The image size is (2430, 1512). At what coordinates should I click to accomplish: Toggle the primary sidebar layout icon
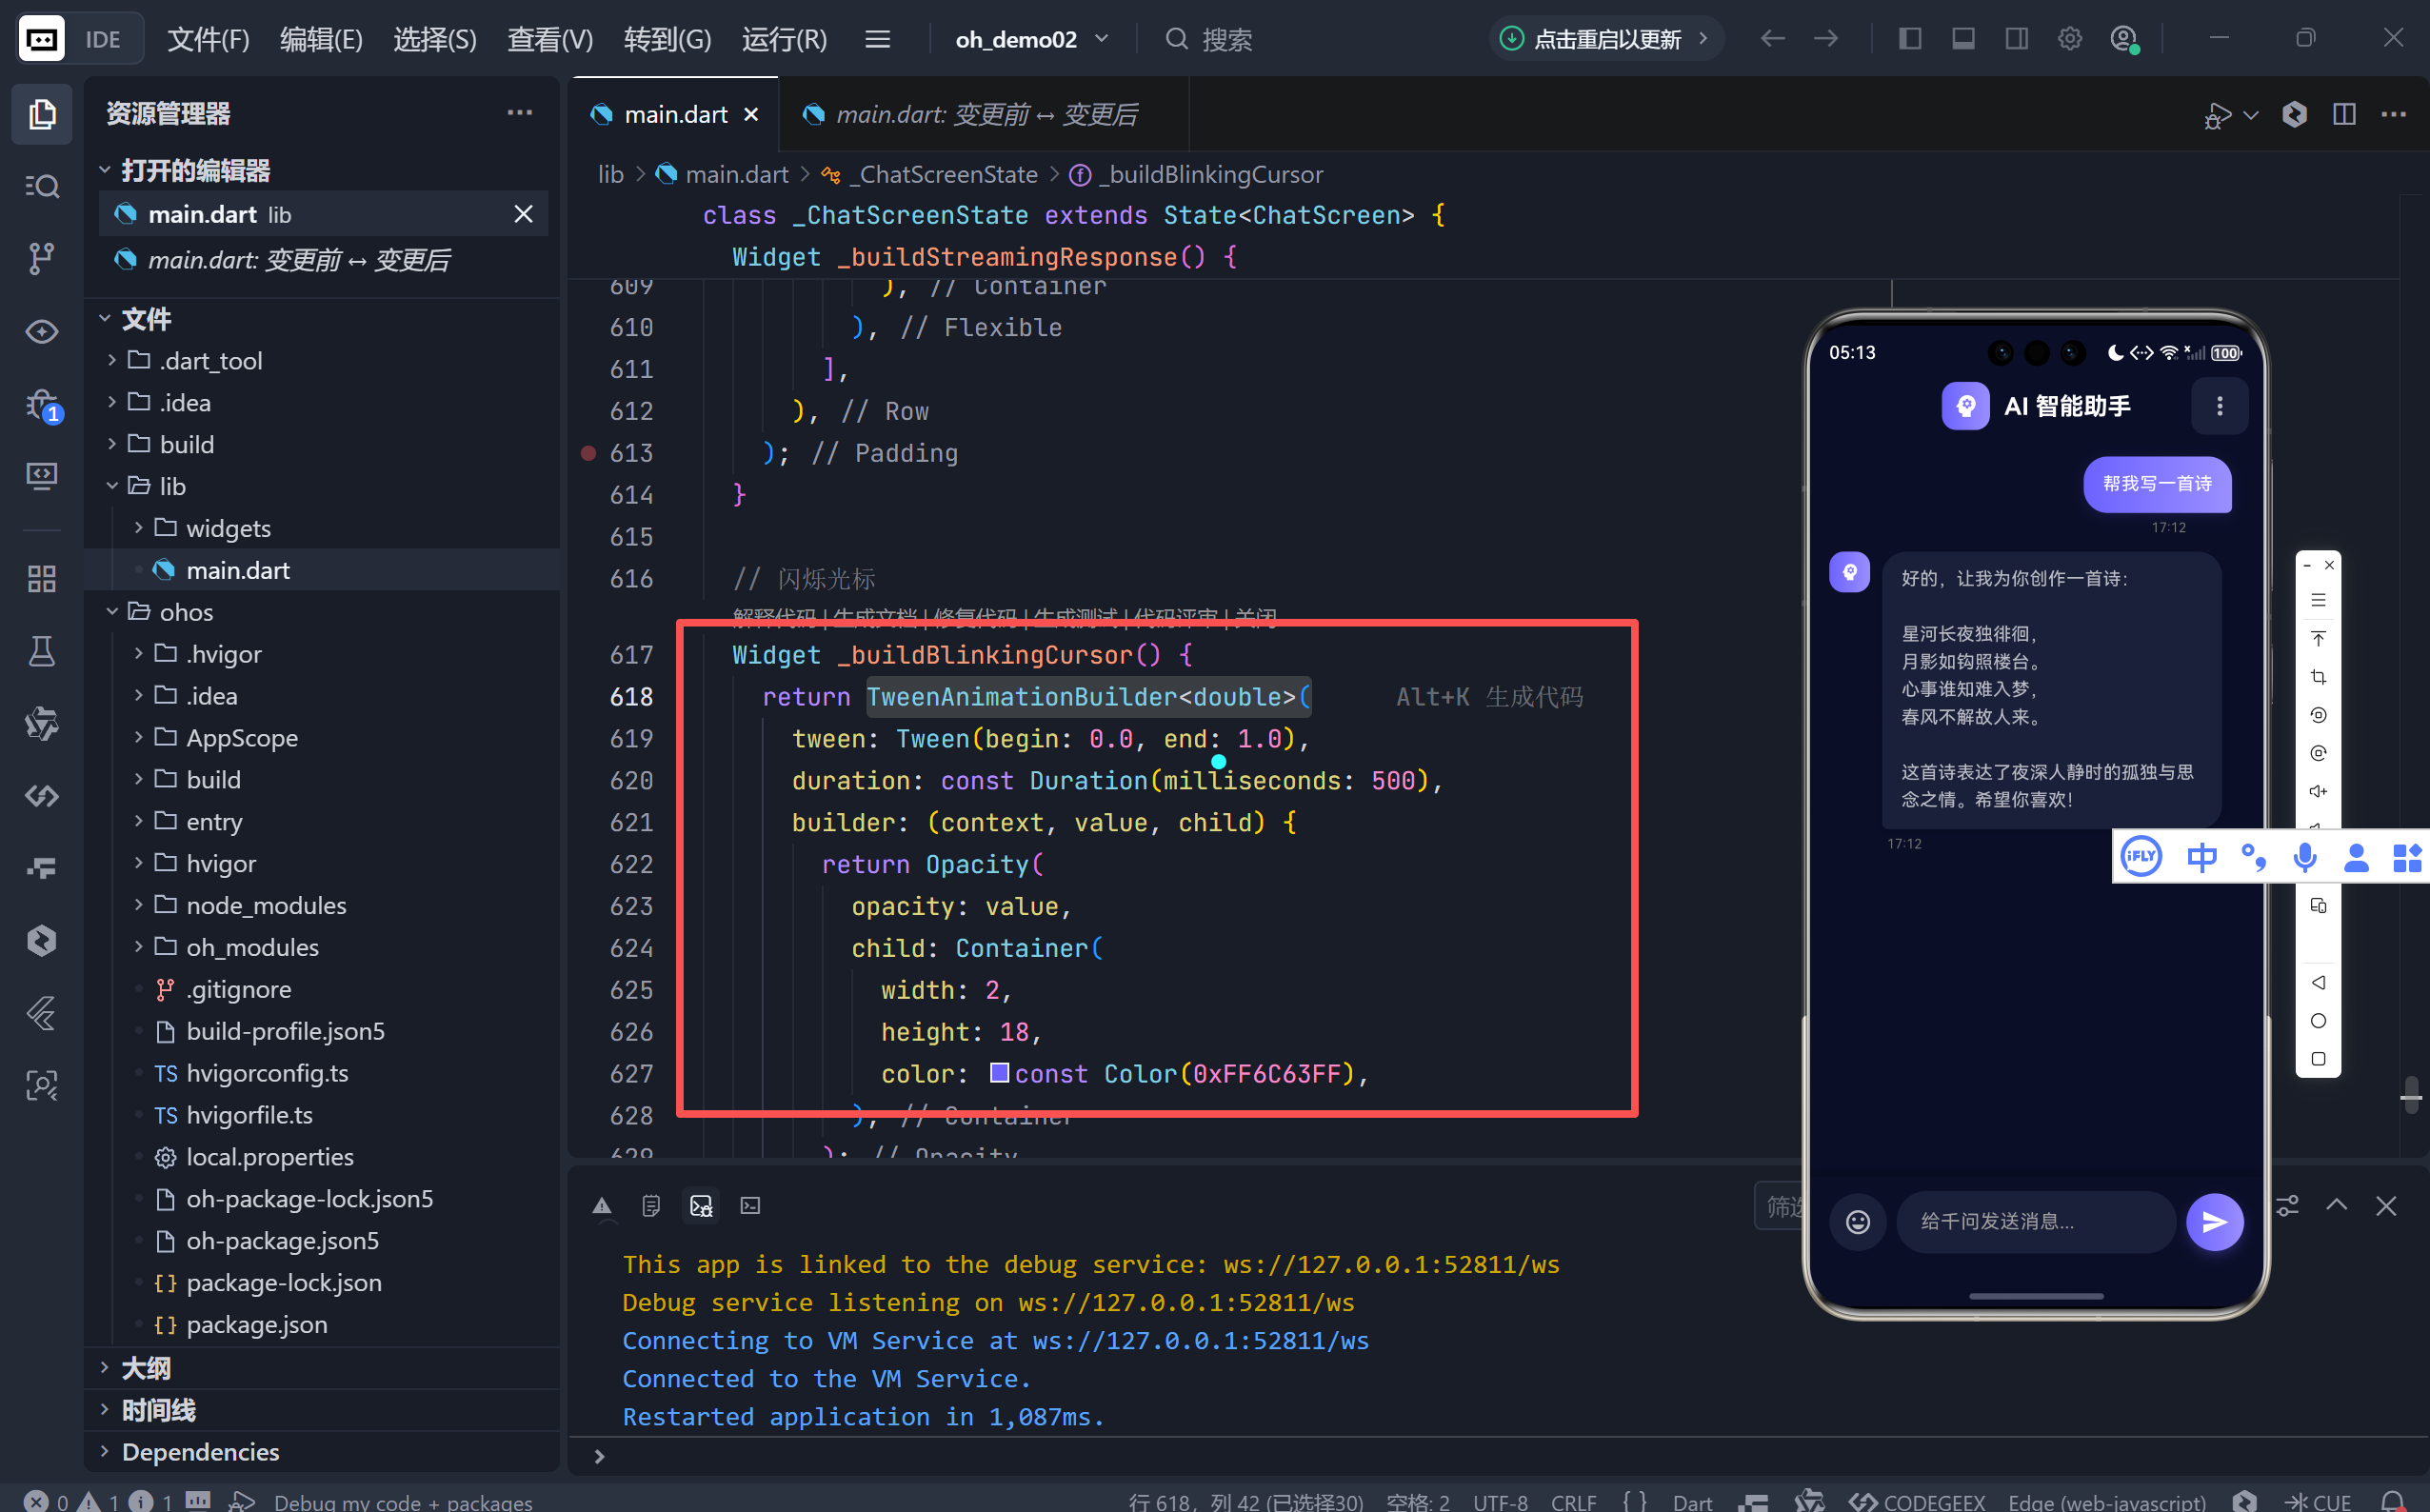click(x=1910, y=39)
